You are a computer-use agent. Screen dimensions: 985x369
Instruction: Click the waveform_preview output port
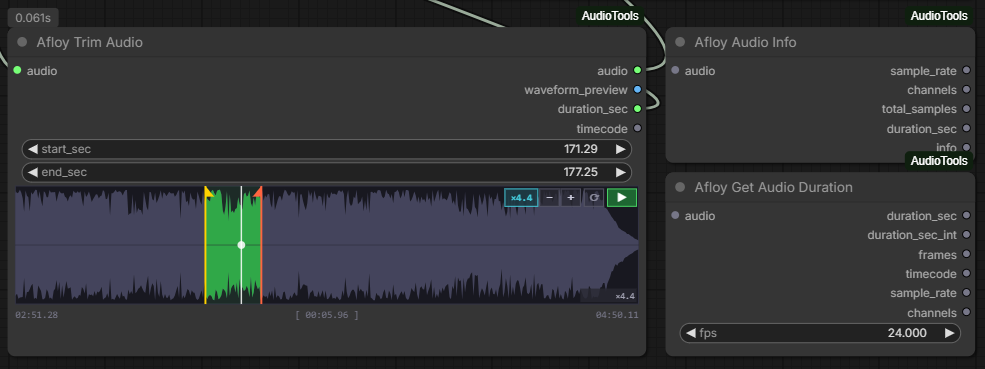(x=638, y=90)
